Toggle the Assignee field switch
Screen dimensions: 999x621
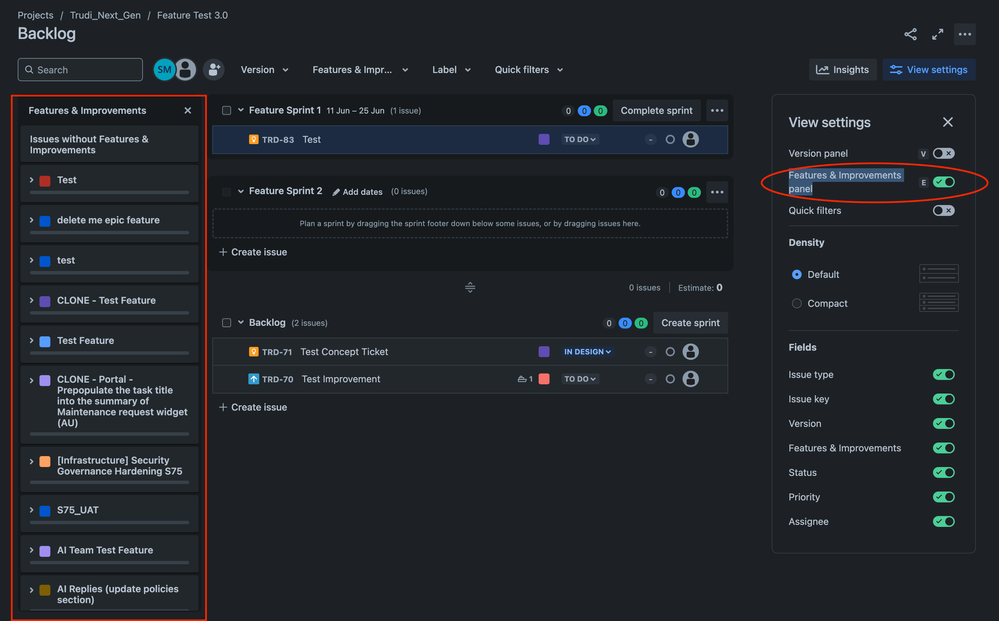tap(943, 521)
